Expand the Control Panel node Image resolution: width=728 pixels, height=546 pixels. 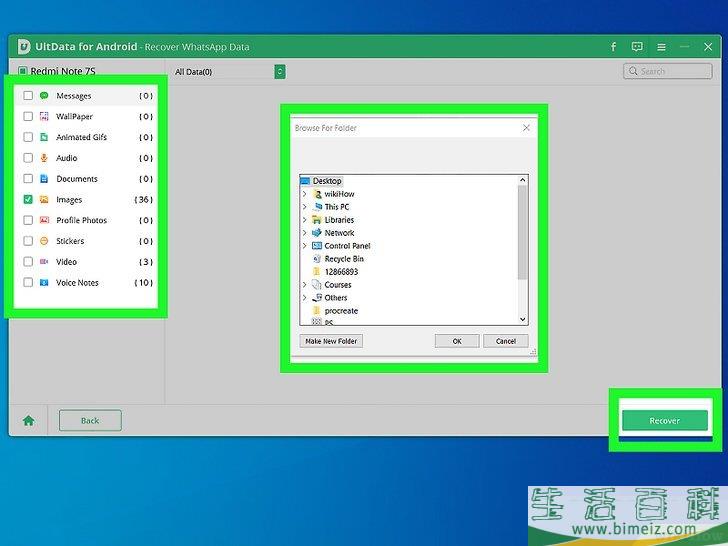pyautogui.click(x=305, y=246)
